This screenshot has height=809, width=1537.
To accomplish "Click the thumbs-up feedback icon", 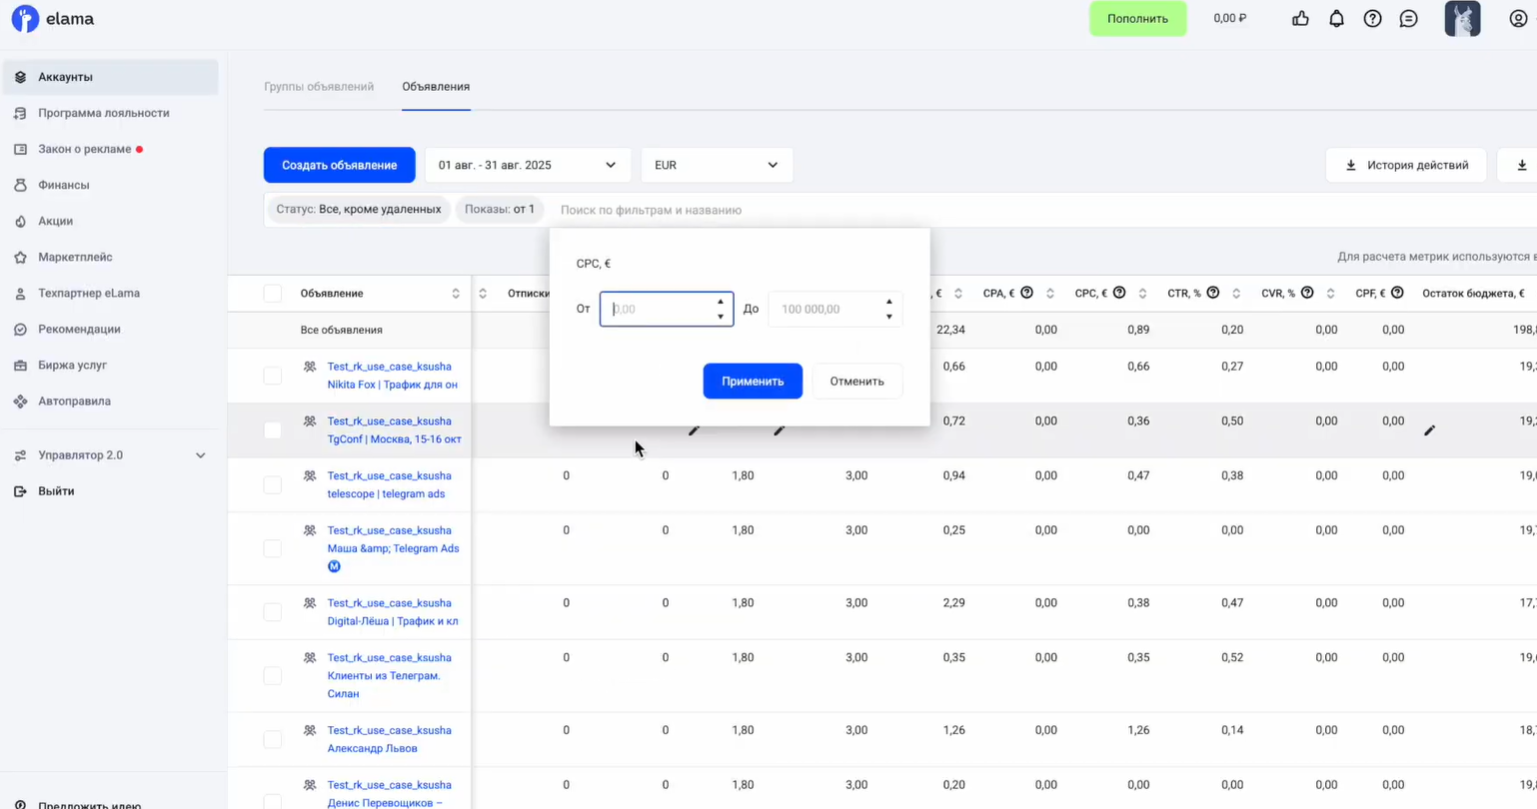I will 1300,19.
